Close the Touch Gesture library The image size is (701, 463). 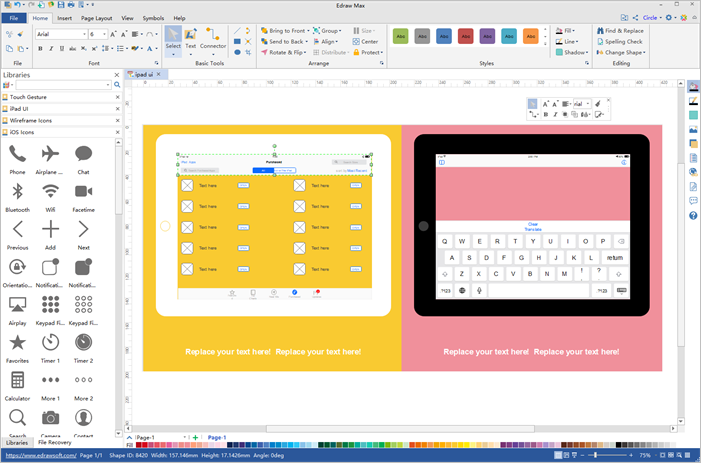(117, 97)
